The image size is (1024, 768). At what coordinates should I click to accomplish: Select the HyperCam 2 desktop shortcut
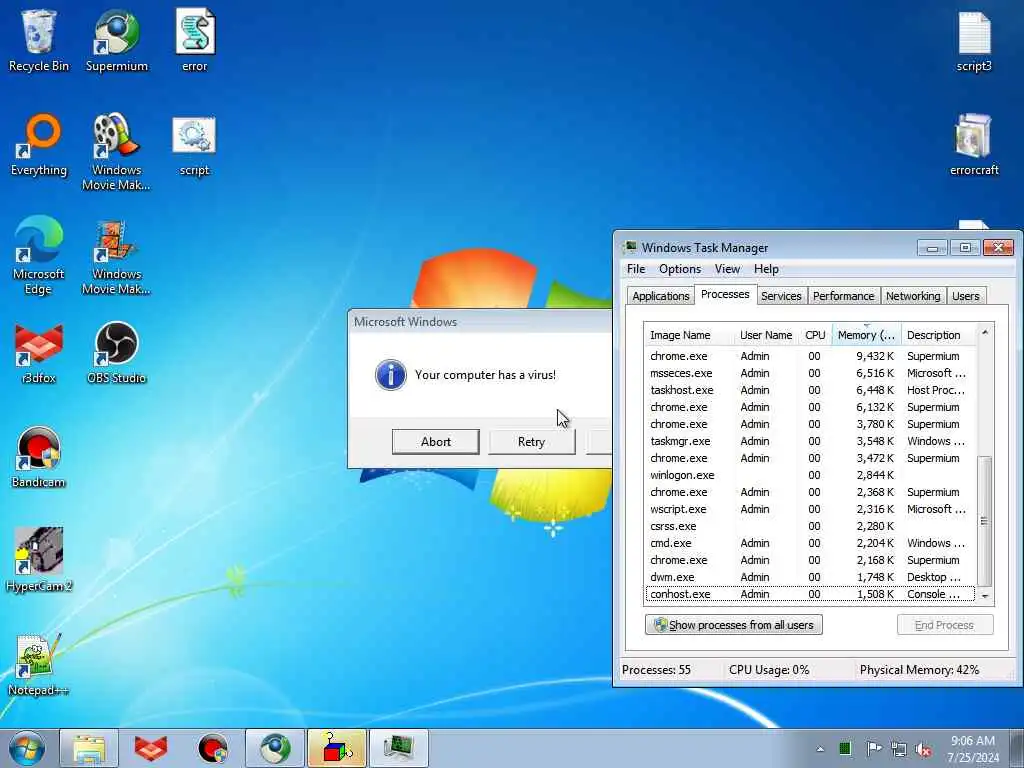pyautogui.click(x=39, y=560)
